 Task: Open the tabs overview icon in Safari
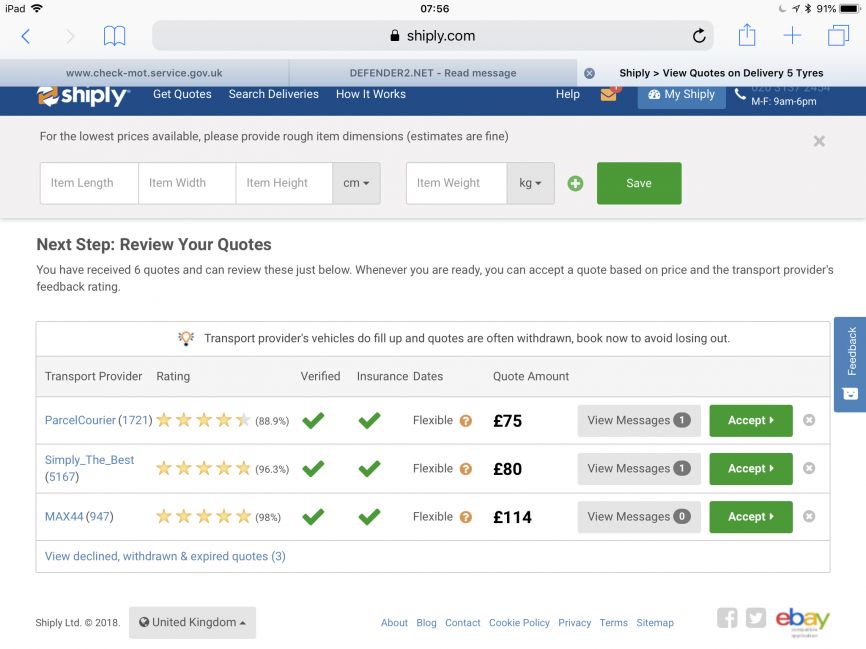point(838,36)
